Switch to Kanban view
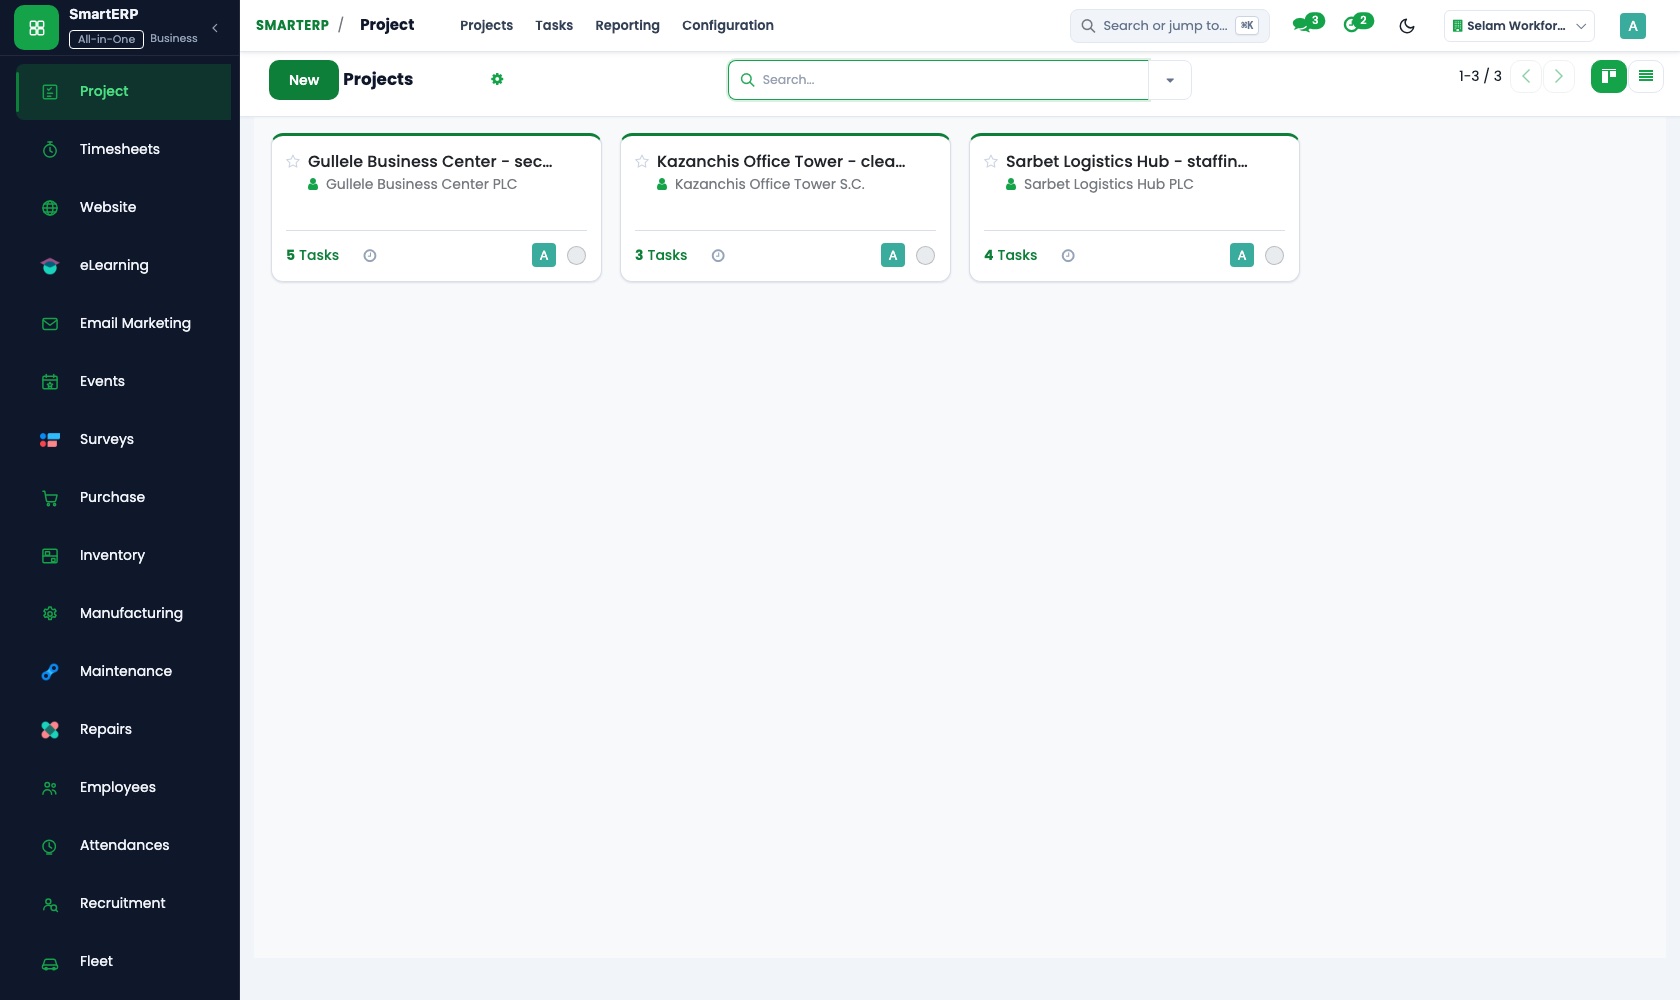This screenshot has height=1000, width=1680. 1609,76
